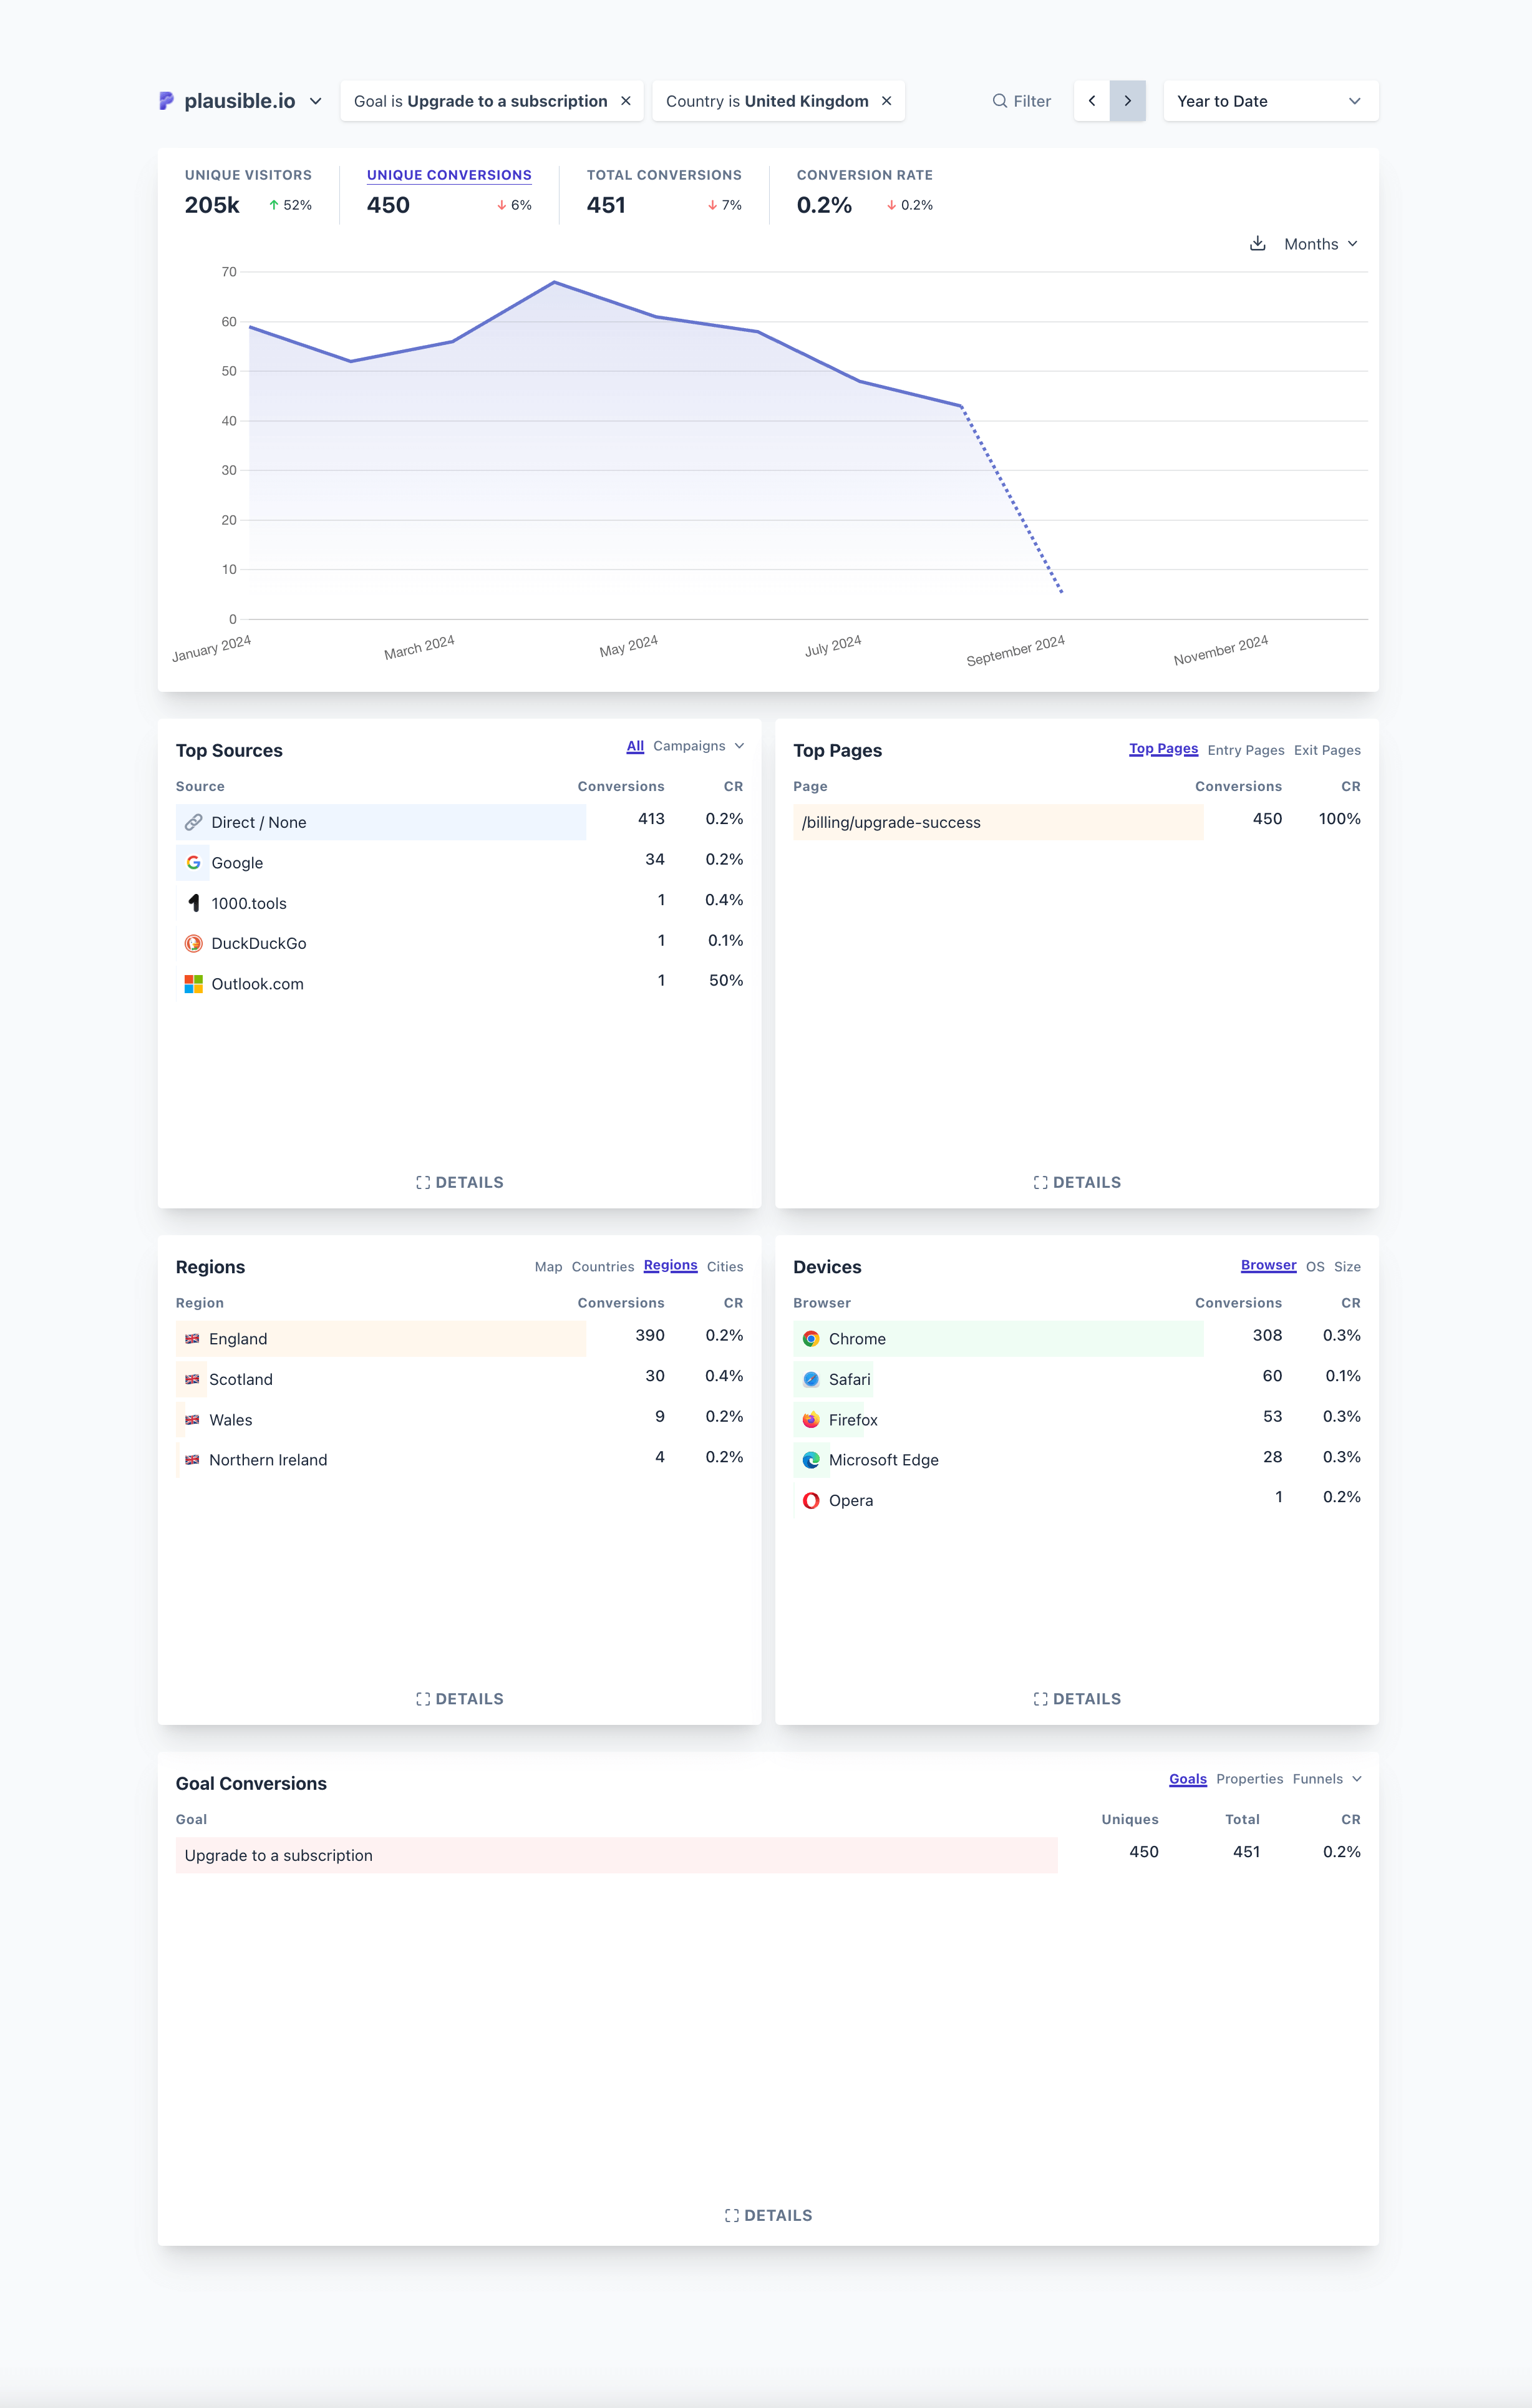
Task: Select the Unique Conversions metric
Action: click(449, 192)
